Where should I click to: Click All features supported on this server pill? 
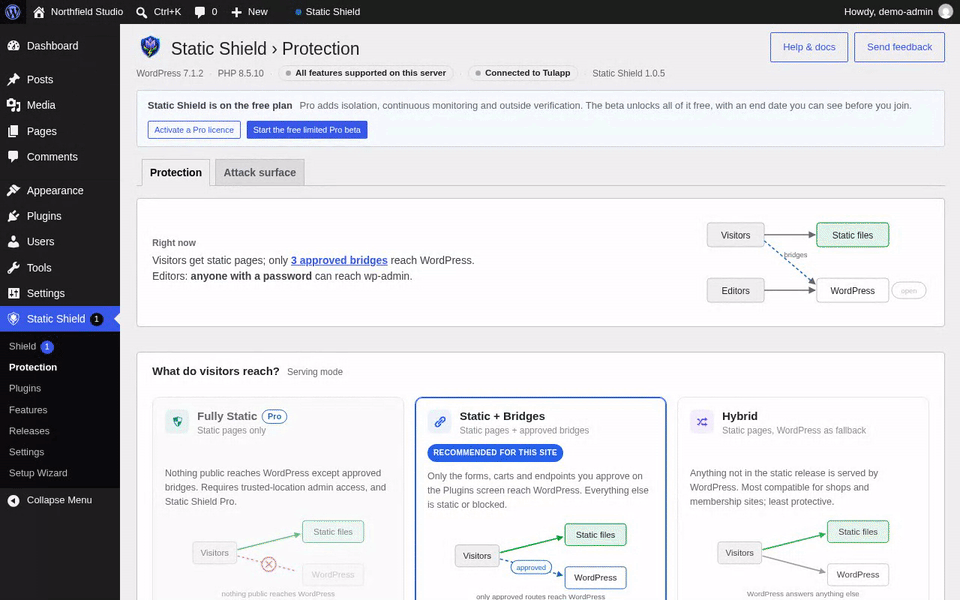coord(366,73)
